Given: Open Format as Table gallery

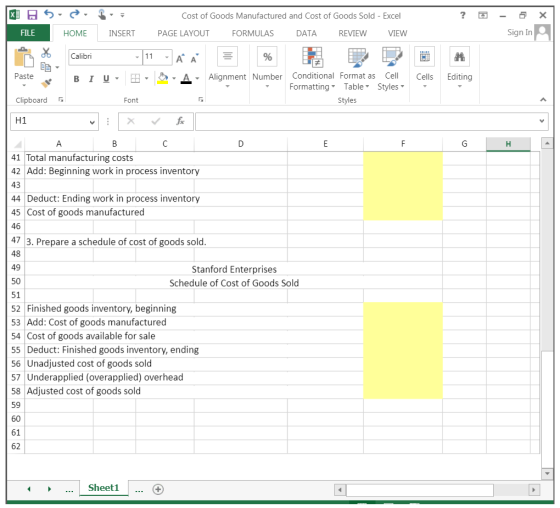Looking at the screenshot, I should click(357, 69).
